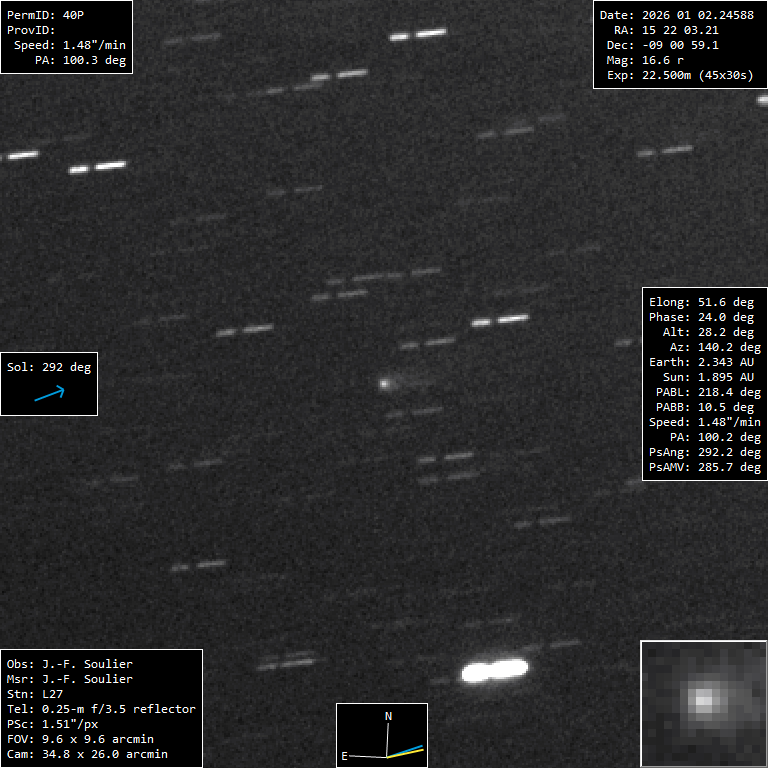Click the blue solar direction arrow
The image size is (768, 768).
[49, 395]
